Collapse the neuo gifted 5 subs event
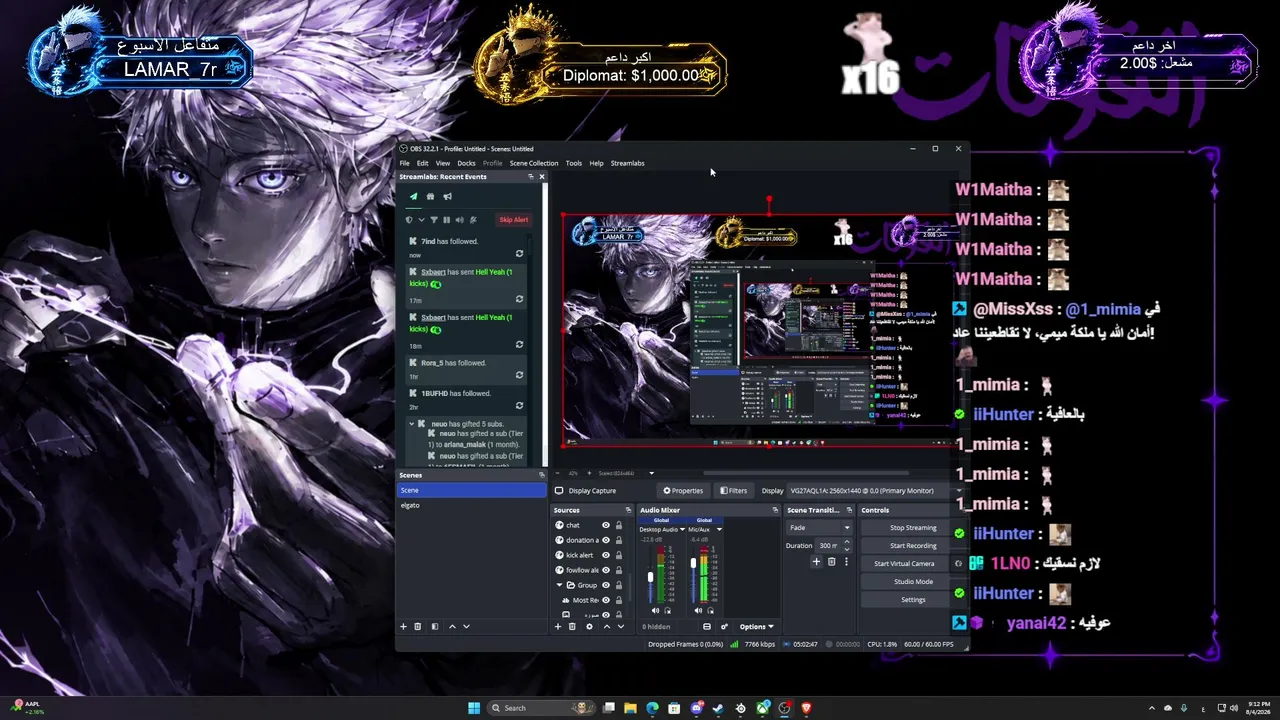 point(411,424)
